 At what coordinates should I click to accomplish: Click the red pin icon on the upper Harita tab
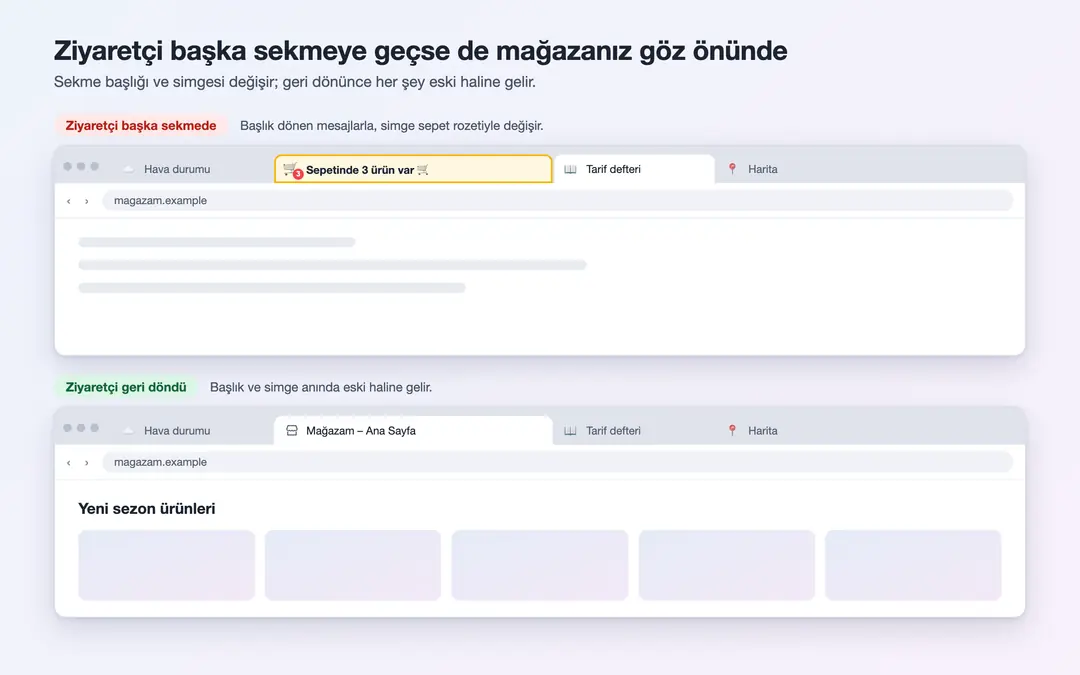732,169
